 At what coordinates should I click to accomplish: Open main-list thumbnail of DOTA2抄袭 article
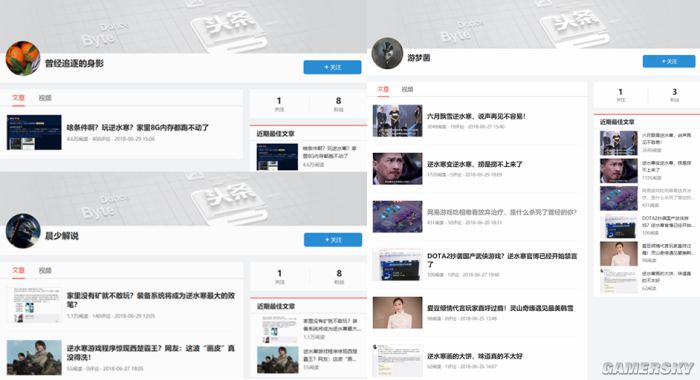point(397,265)
